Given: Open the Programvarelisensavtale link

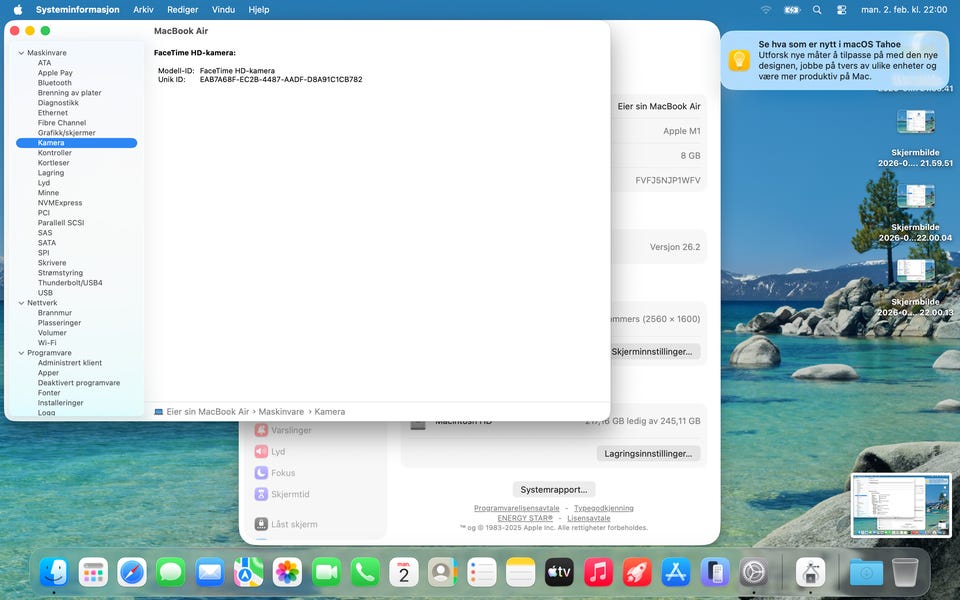Looking at the screenshot, I should [x=516, y=508].
